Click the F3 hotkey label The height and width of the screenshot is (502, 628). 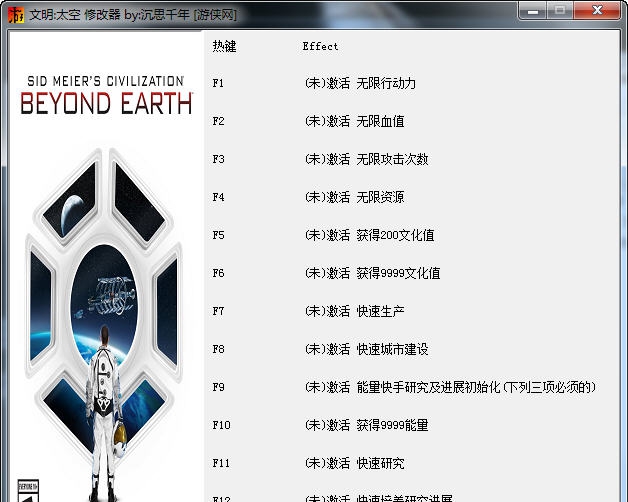[x=218, y=159]
